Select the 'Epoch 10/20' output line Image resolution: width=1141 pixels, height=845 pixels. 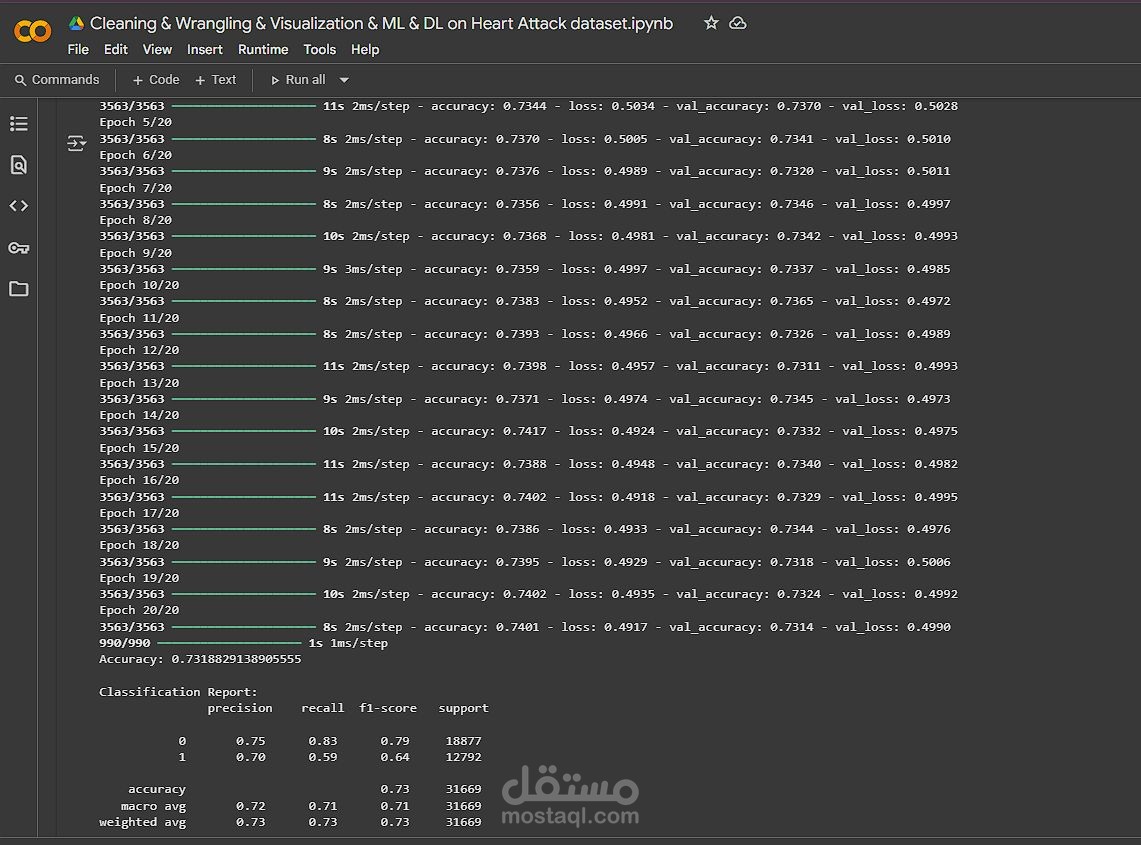coord(139,285)
